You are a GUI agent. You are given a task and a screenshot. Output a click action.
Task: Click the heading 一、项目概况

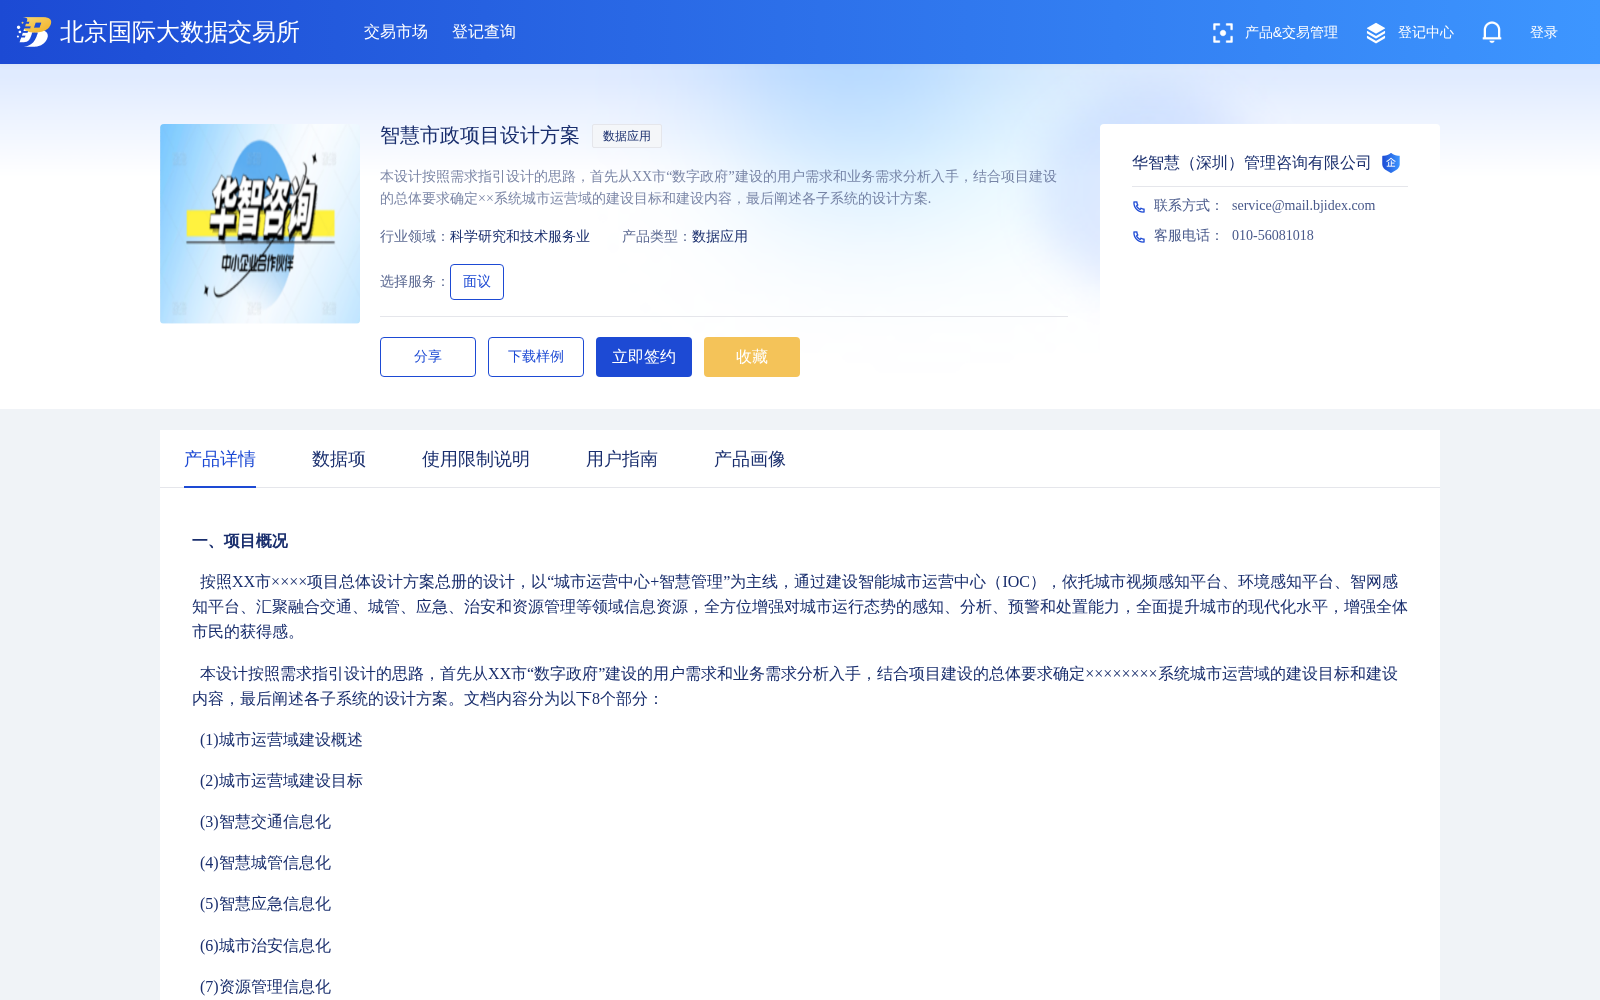[240, 541]
